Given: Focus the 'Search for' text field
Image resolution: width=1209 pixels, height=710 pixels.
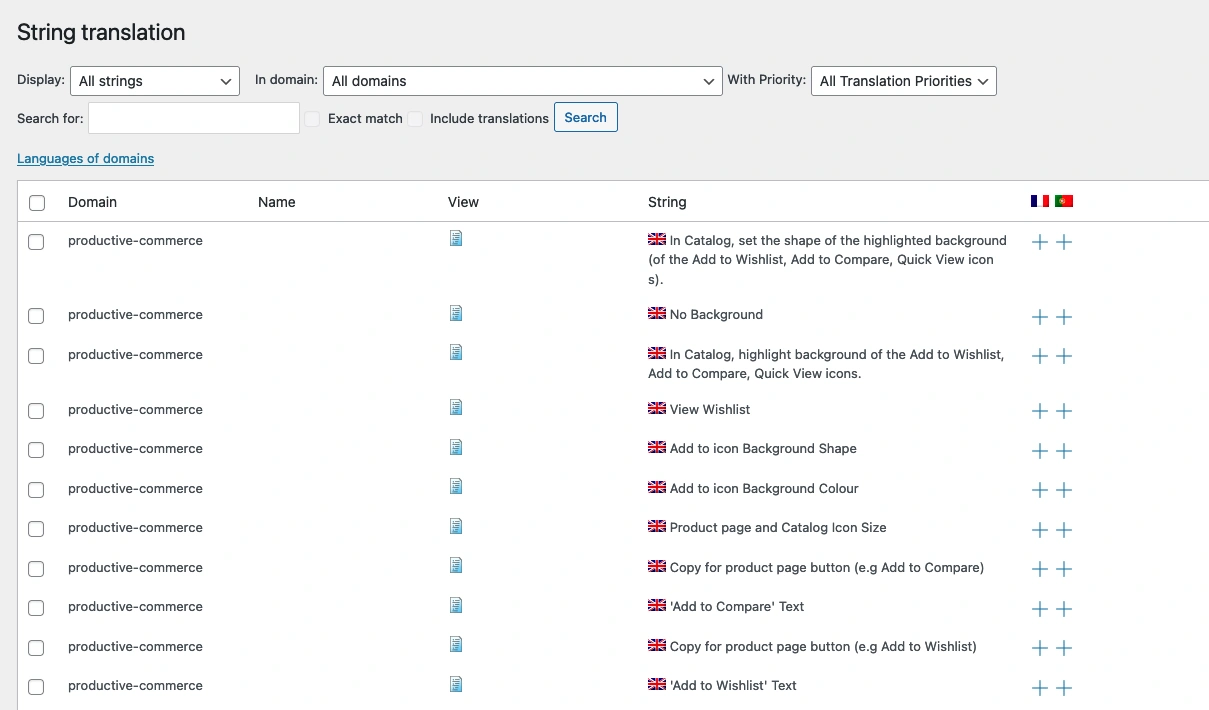Looking at the screenshot, I should coord(194,118).
